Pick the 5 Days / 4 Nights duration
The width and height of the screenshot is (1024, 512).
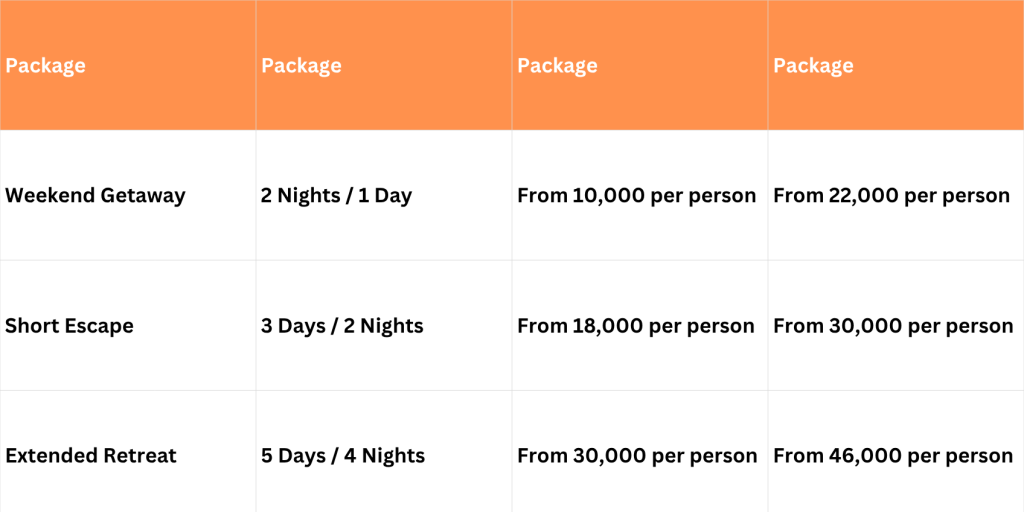point(343,456)
